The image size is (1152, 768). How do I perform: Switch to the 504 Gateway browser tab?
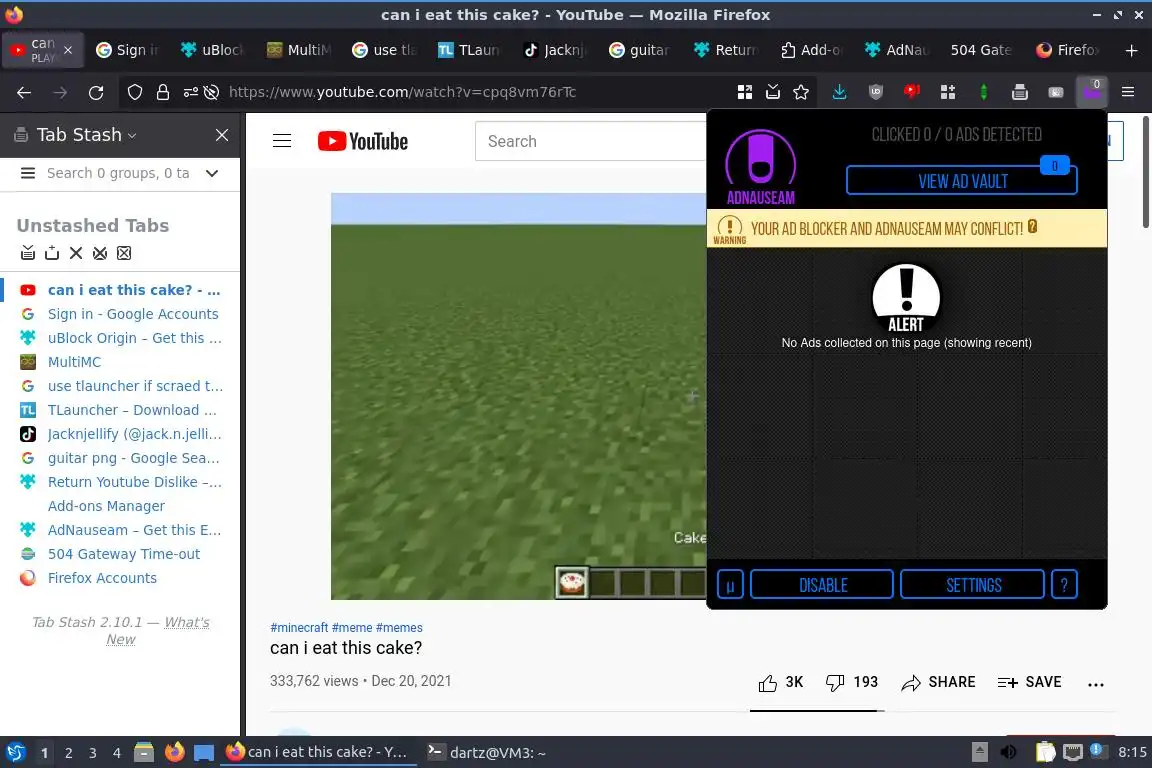coord(981,50)
